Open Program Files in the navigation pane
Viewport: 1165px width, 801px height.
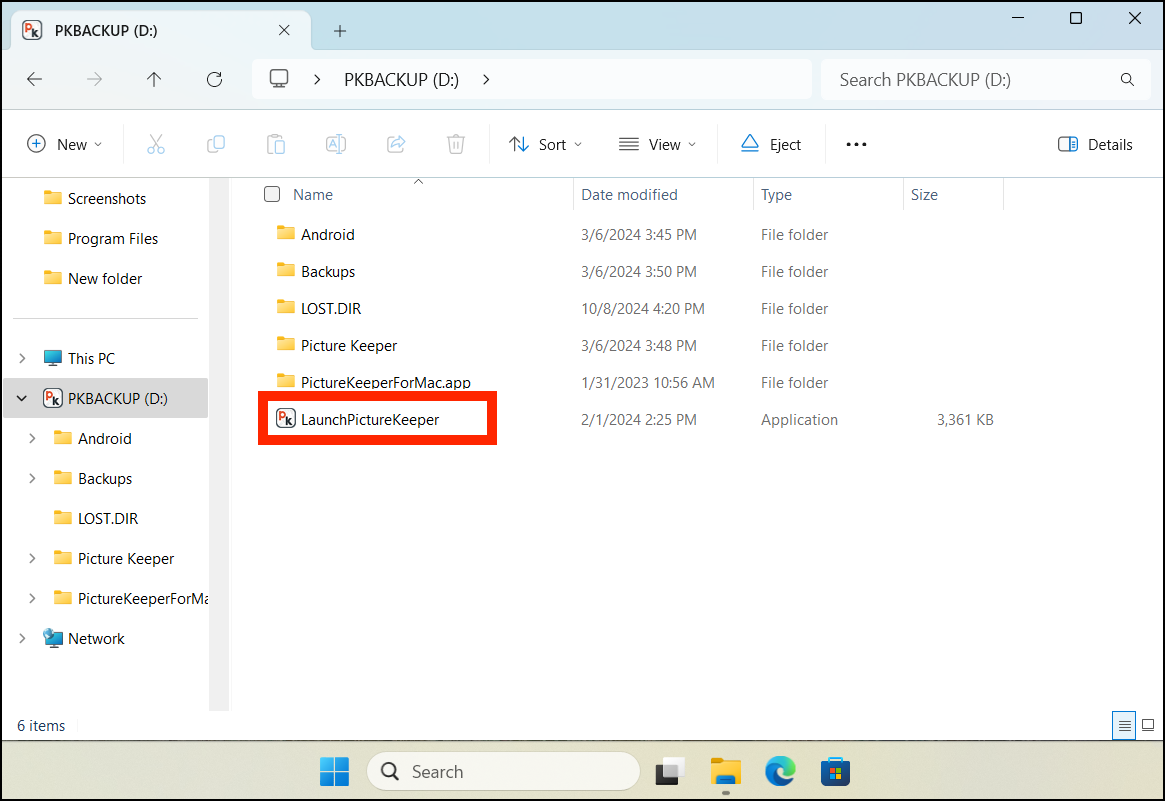[x=113, y=239]
